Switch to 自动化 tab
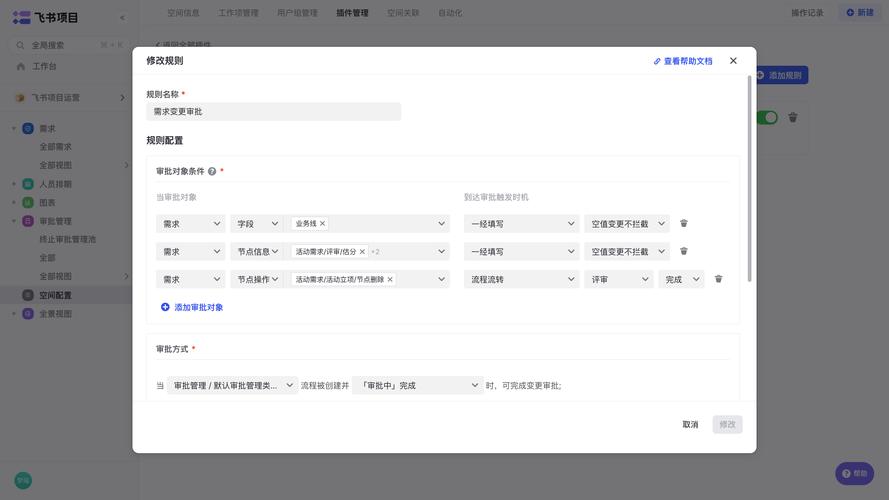The height and width of the screenshot is (500, 889). pos(450,12)
